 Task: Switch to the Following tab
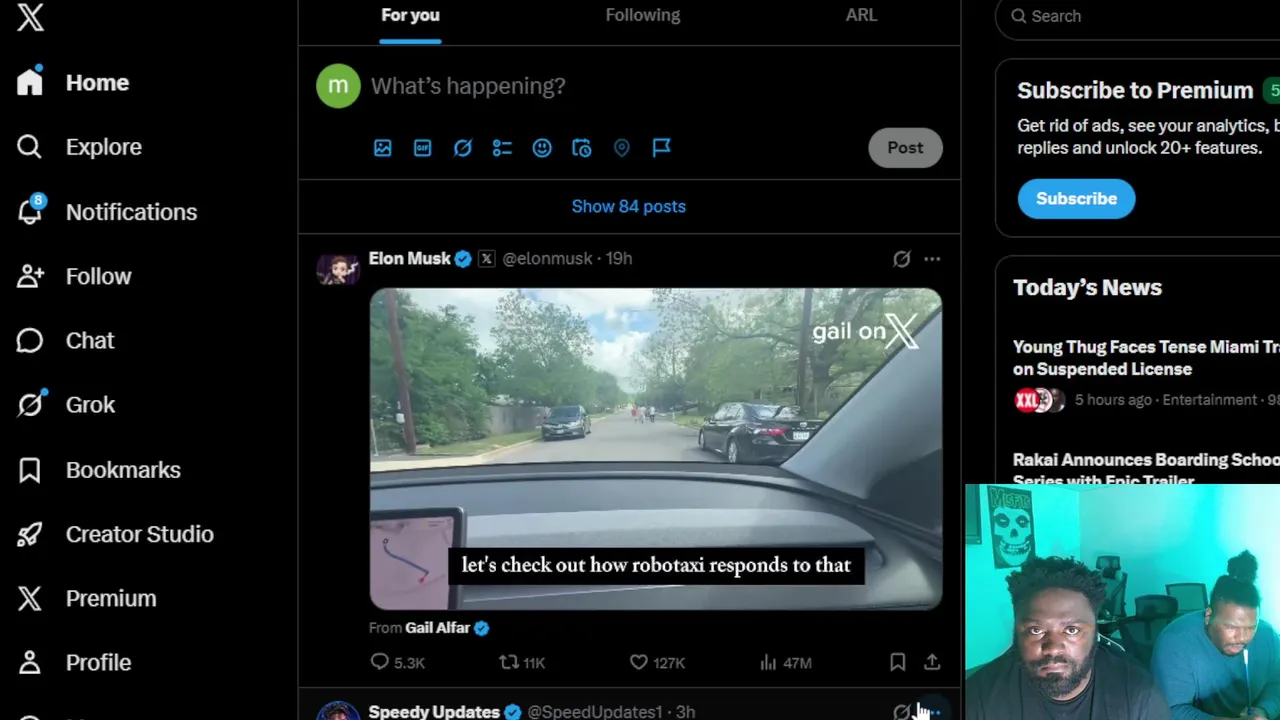click(643, 15)
